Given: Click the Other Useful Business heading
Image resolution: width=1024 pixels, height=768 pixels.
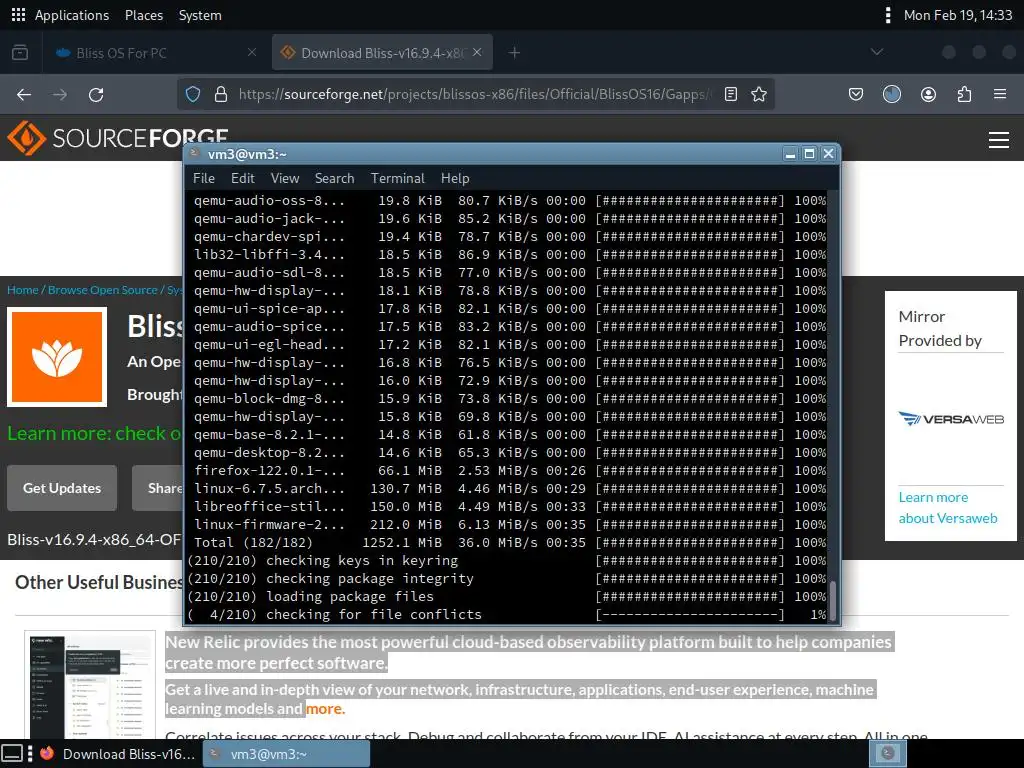Looking at the screenshot, I should tap(99, 582).
